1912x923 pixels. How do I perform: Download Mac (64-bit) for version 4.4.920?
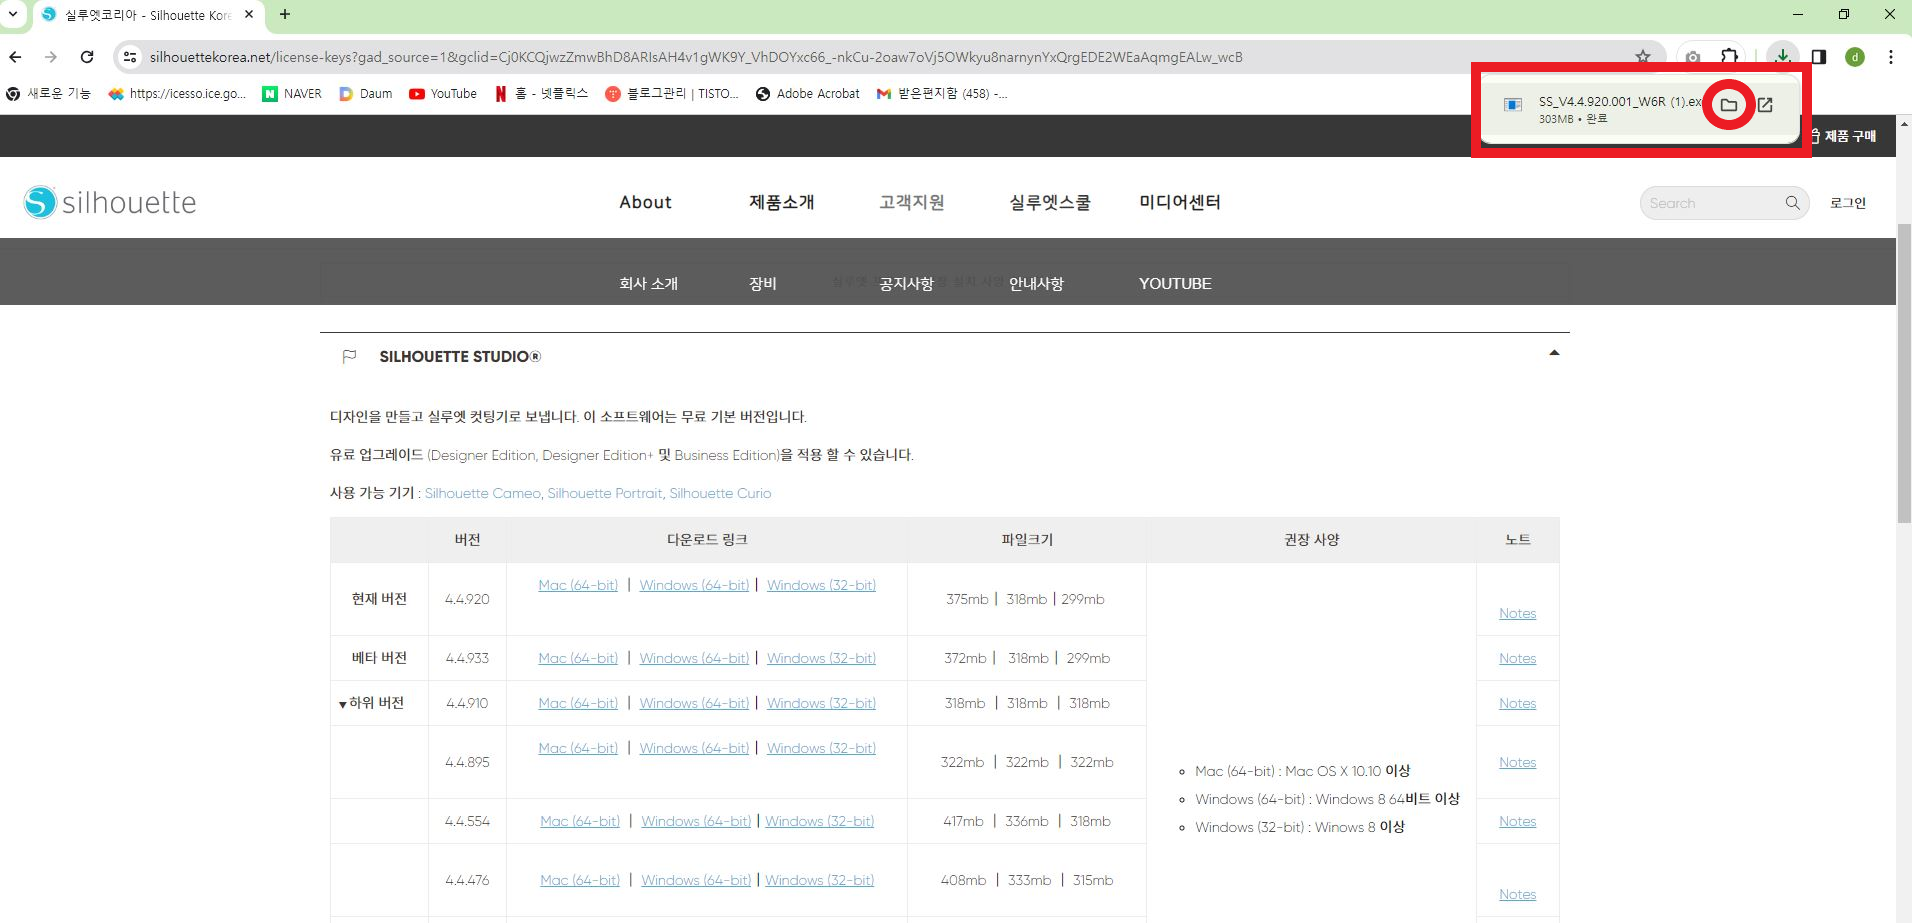[578, 585]
